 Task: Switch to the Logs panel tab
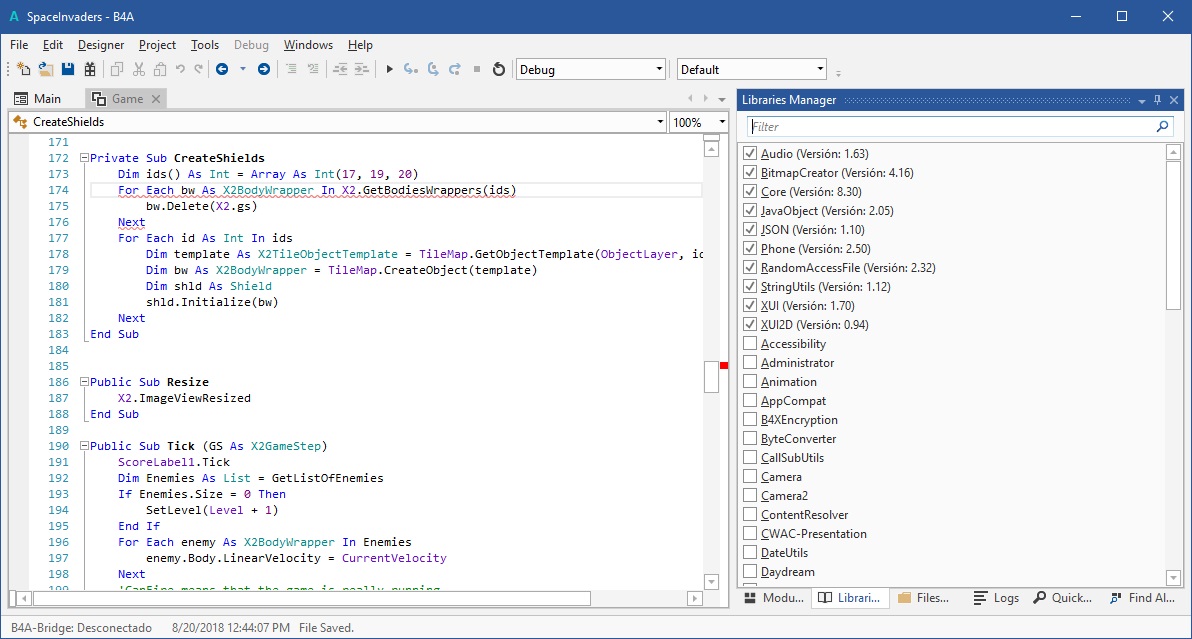pyautogui.click(x=996, y=598)
